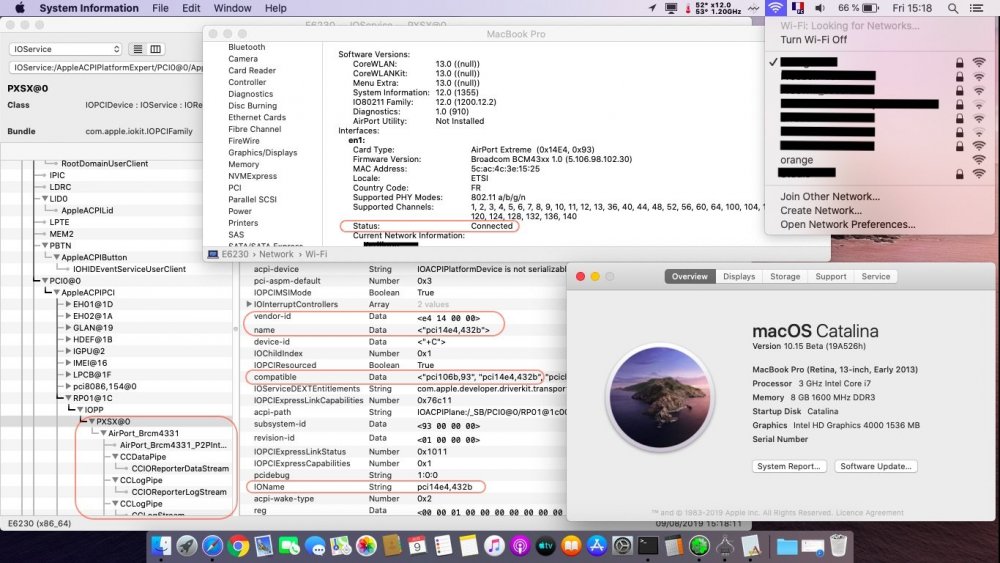Image resolution: width=1000 pixels, height=563 pixels.
Task: Switch to the column view icon
Action: [x=156, y=49]
